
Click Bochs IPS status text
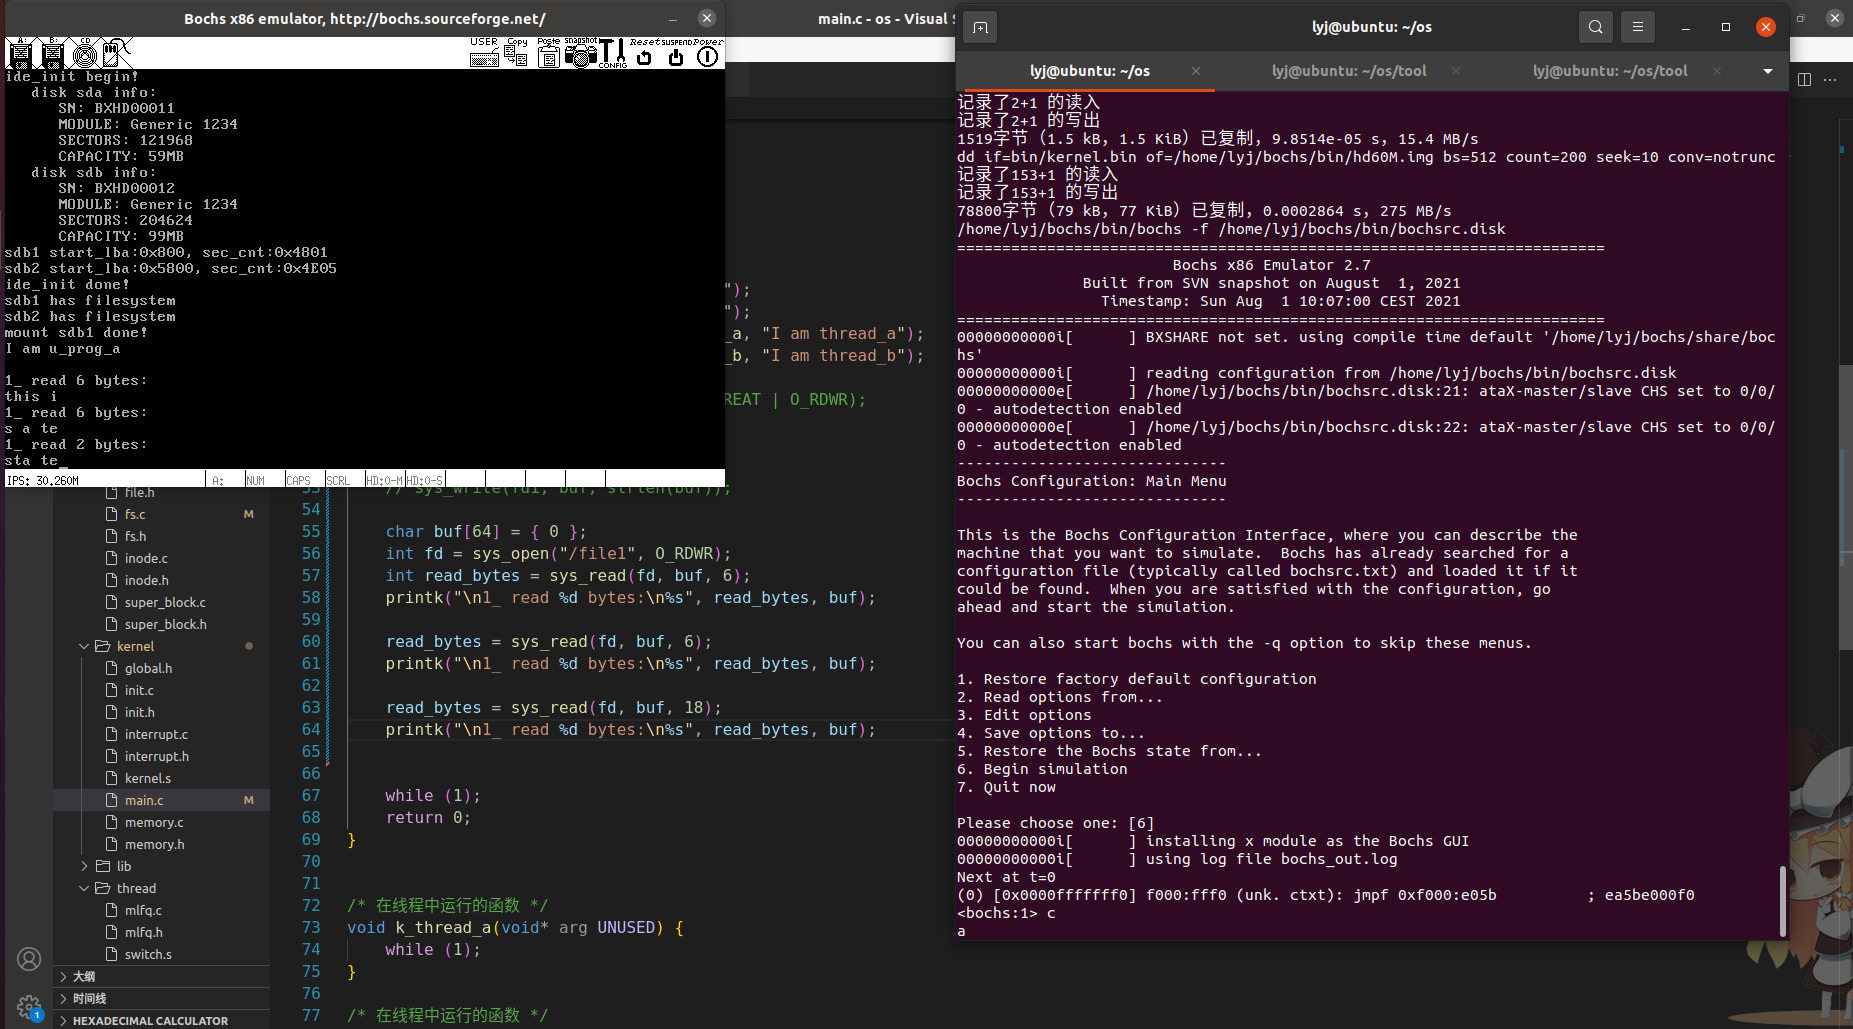pyautogui.click(x=43, y=480)
